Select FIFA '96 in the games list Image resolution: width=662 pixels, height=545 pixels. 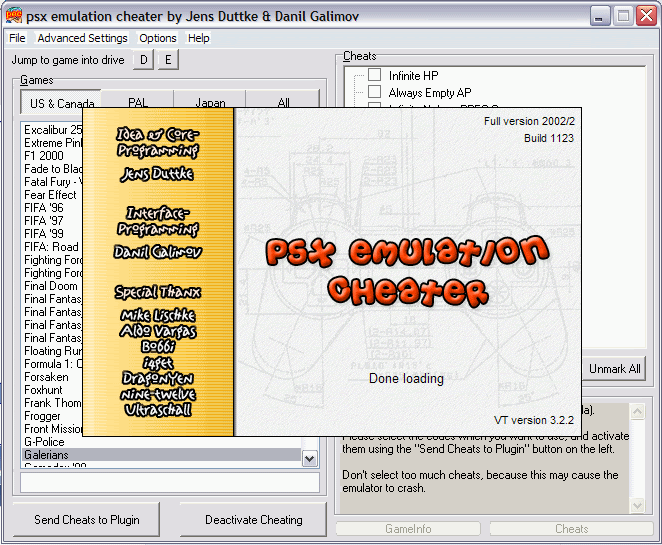pyautogui.click(x=43, y=208)
